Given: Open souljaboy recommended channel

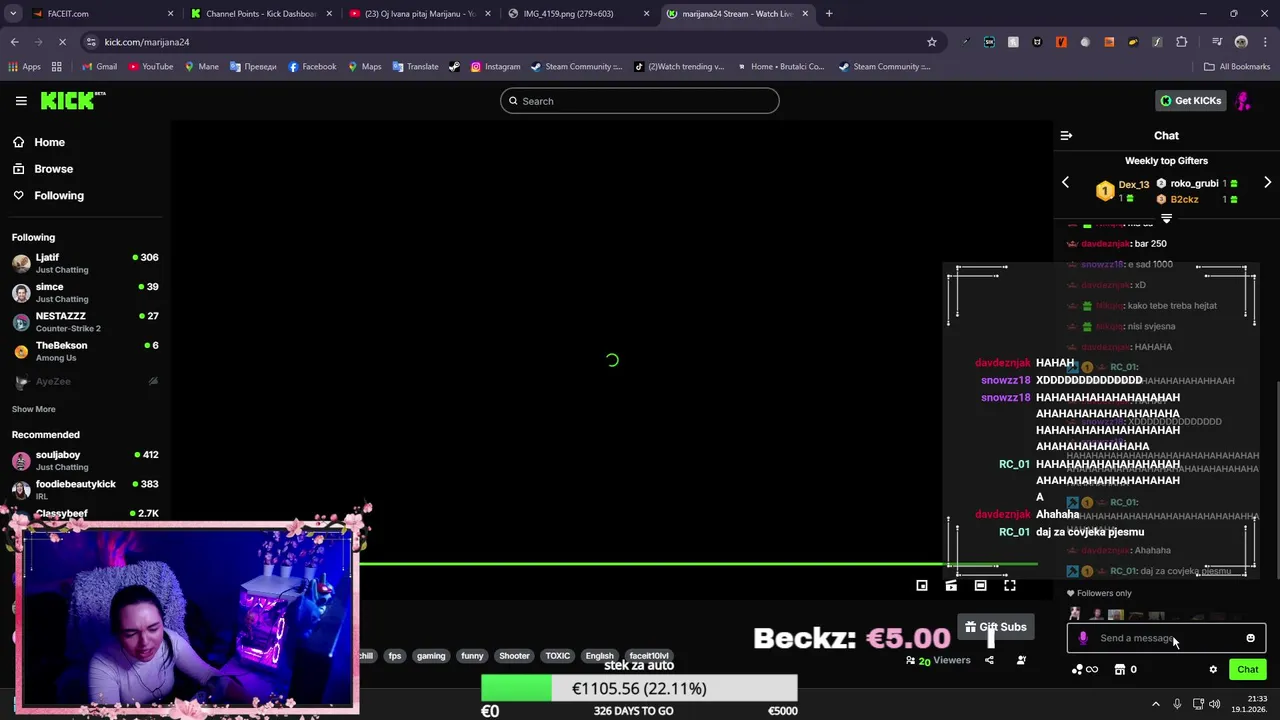Looking at the screenshot, I should tap(85, 460).
